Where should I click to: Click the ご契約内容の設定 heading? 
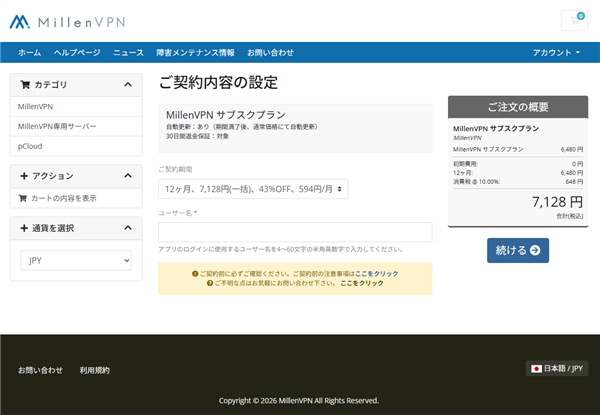(218, 83)
